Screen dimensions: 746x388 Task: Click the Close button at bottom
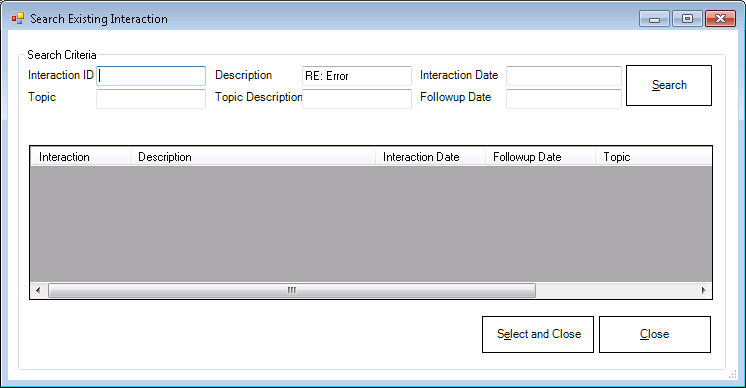point(655,334)
